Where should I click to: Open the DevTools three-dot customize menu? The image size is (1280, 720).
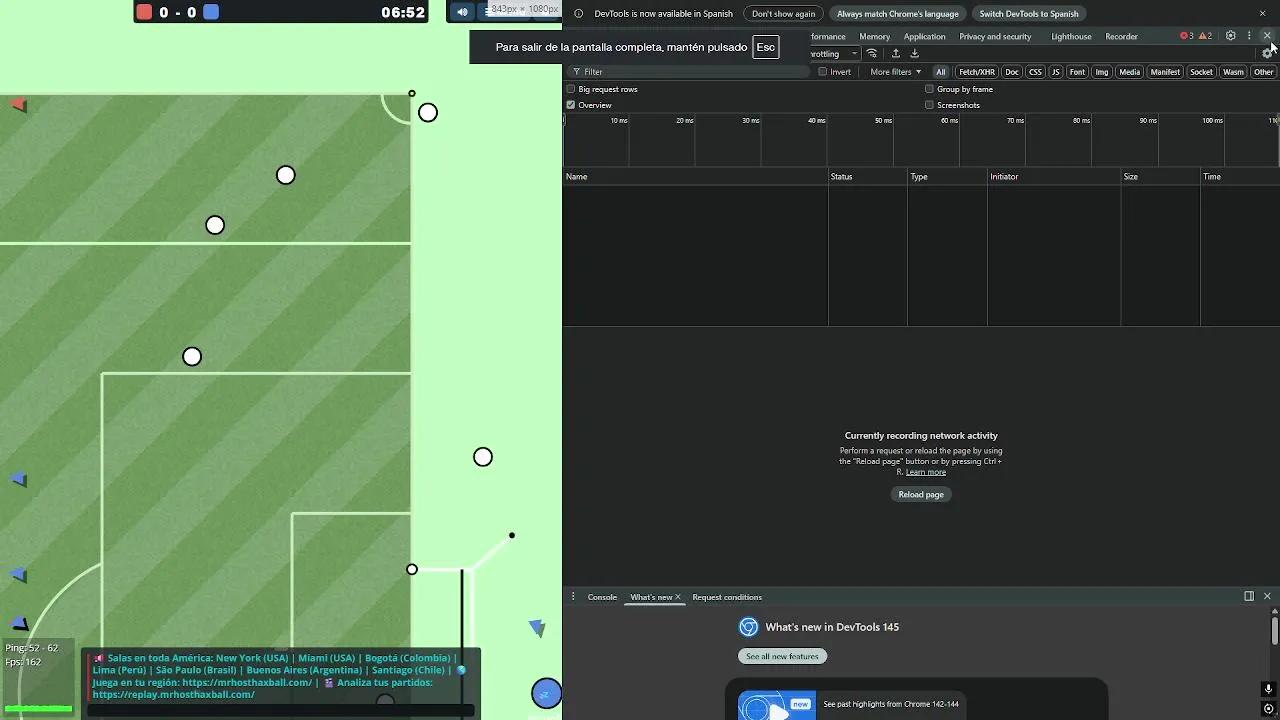click(x=1249, y=36)
